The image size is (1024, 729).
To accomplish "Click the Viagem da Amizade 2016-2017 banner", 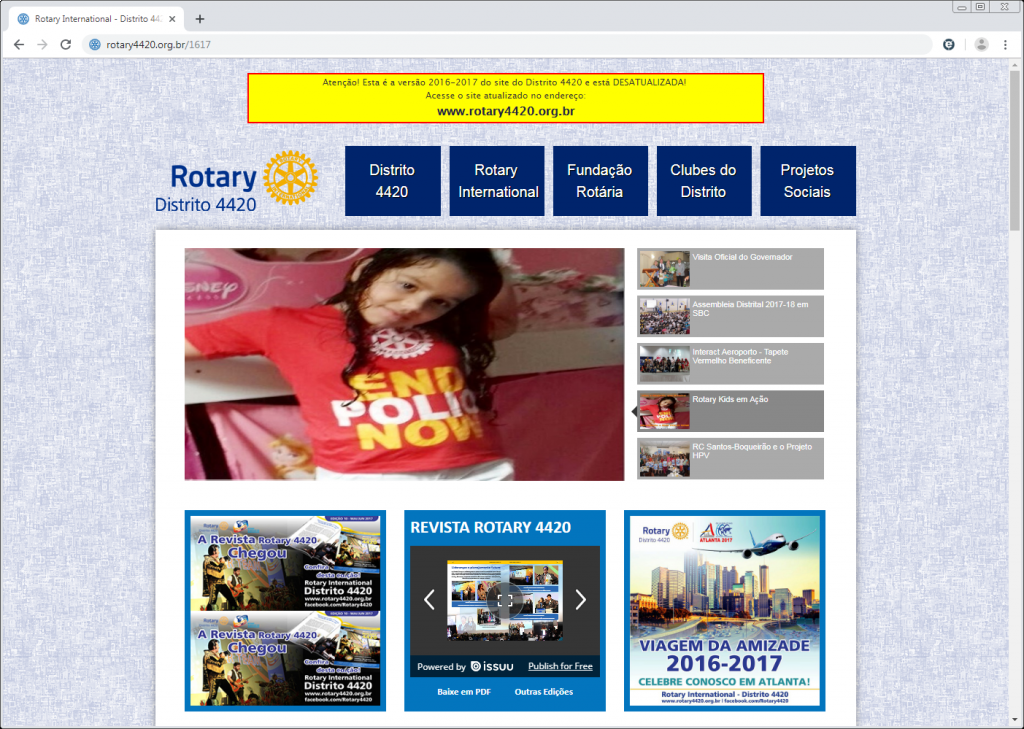I will pyautogui.click(x=724, y=611).
